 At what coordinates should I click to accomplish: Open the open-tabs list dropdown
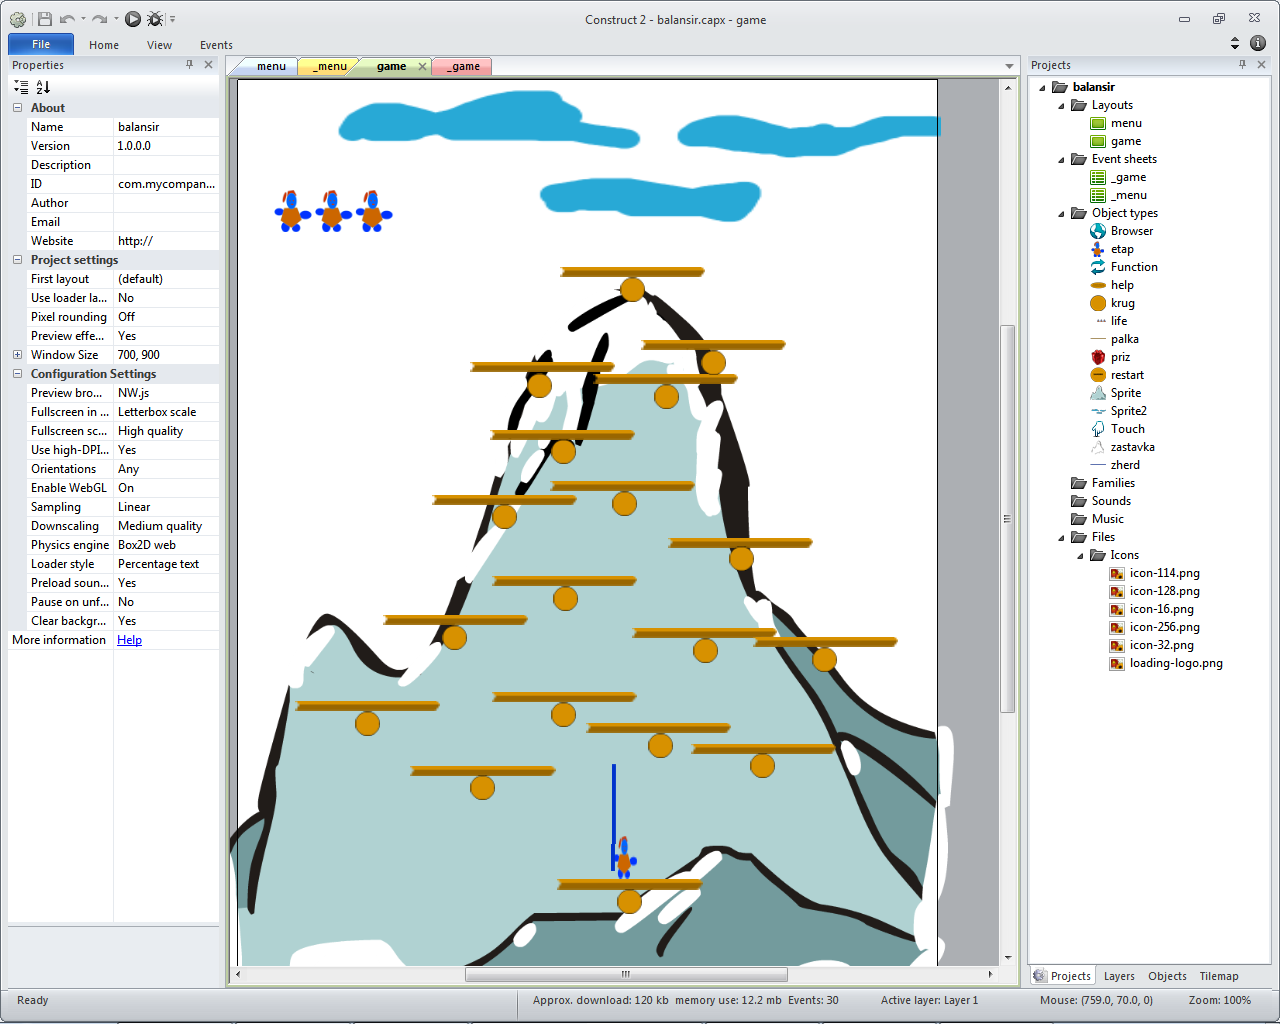[x=1009, y=67]
